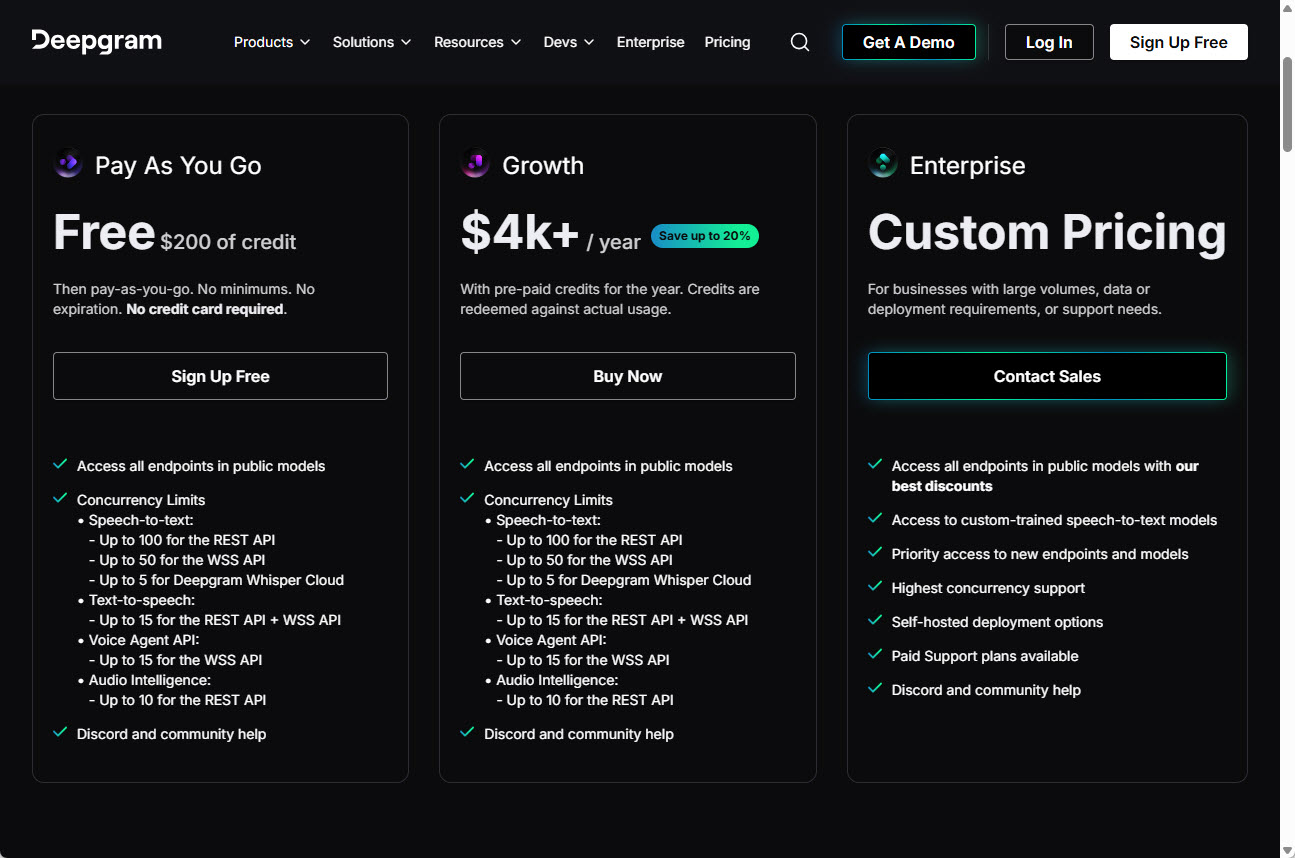Screen dimensions: 1295x858
Task: Expand the Products dropdown menu
Action: pyautogui.click(x=272, y=42)
